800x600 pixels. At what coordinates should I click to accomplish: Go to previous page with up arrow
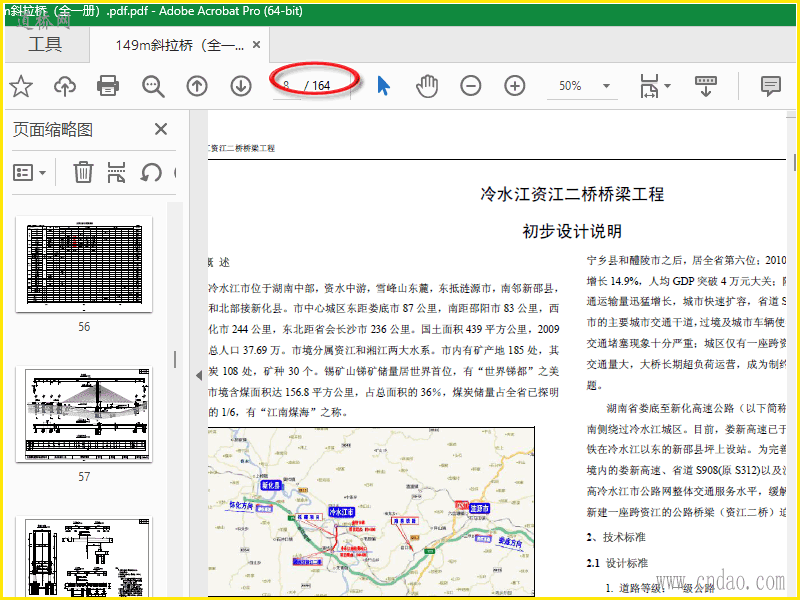click(197, 86)
